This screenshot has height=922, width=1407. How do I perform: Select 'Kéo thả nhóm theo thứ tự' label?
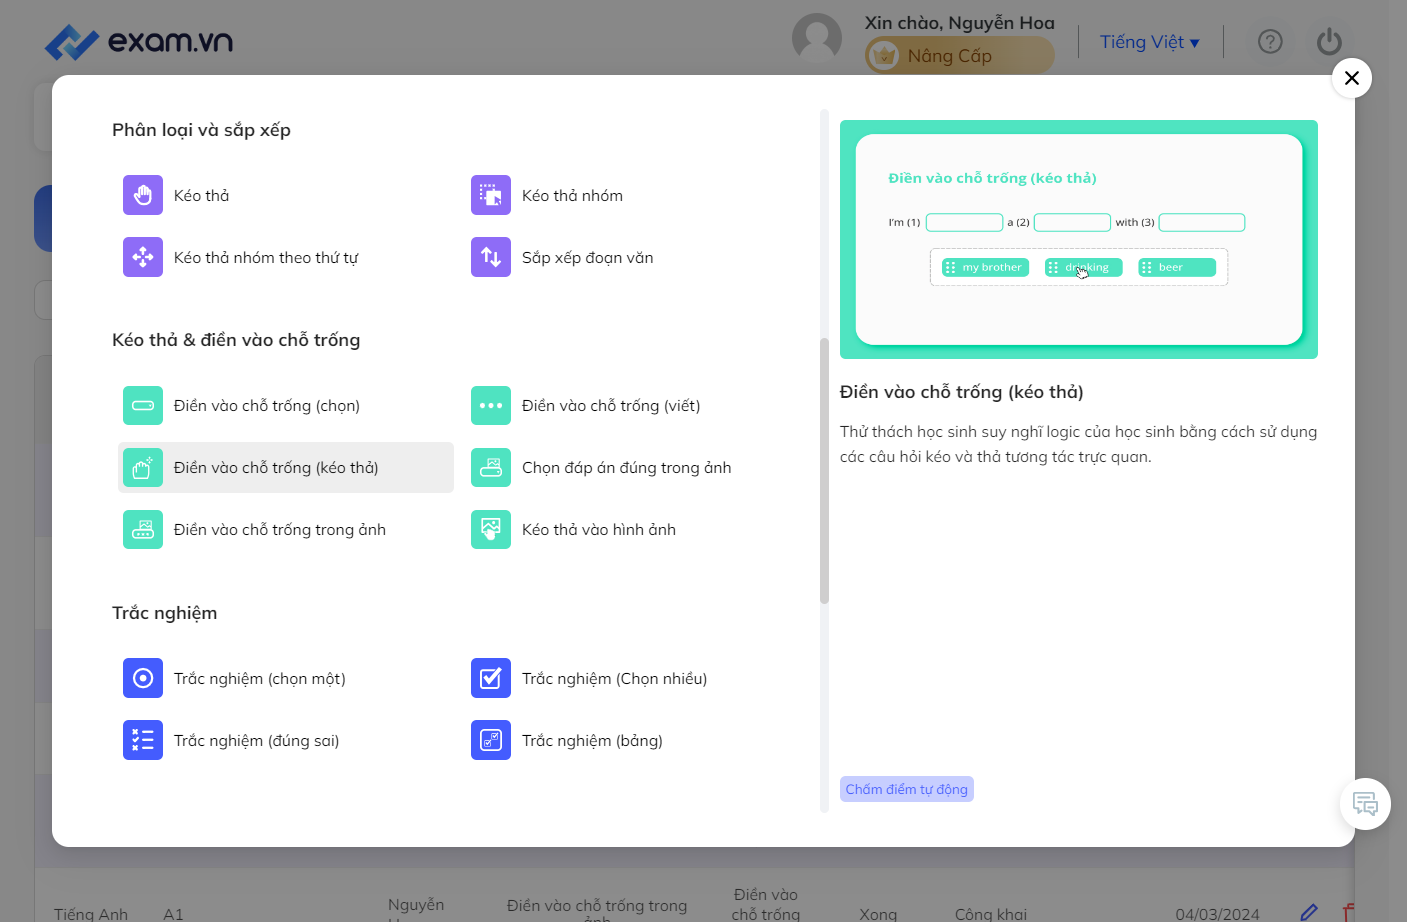click(x=266, y=258)
